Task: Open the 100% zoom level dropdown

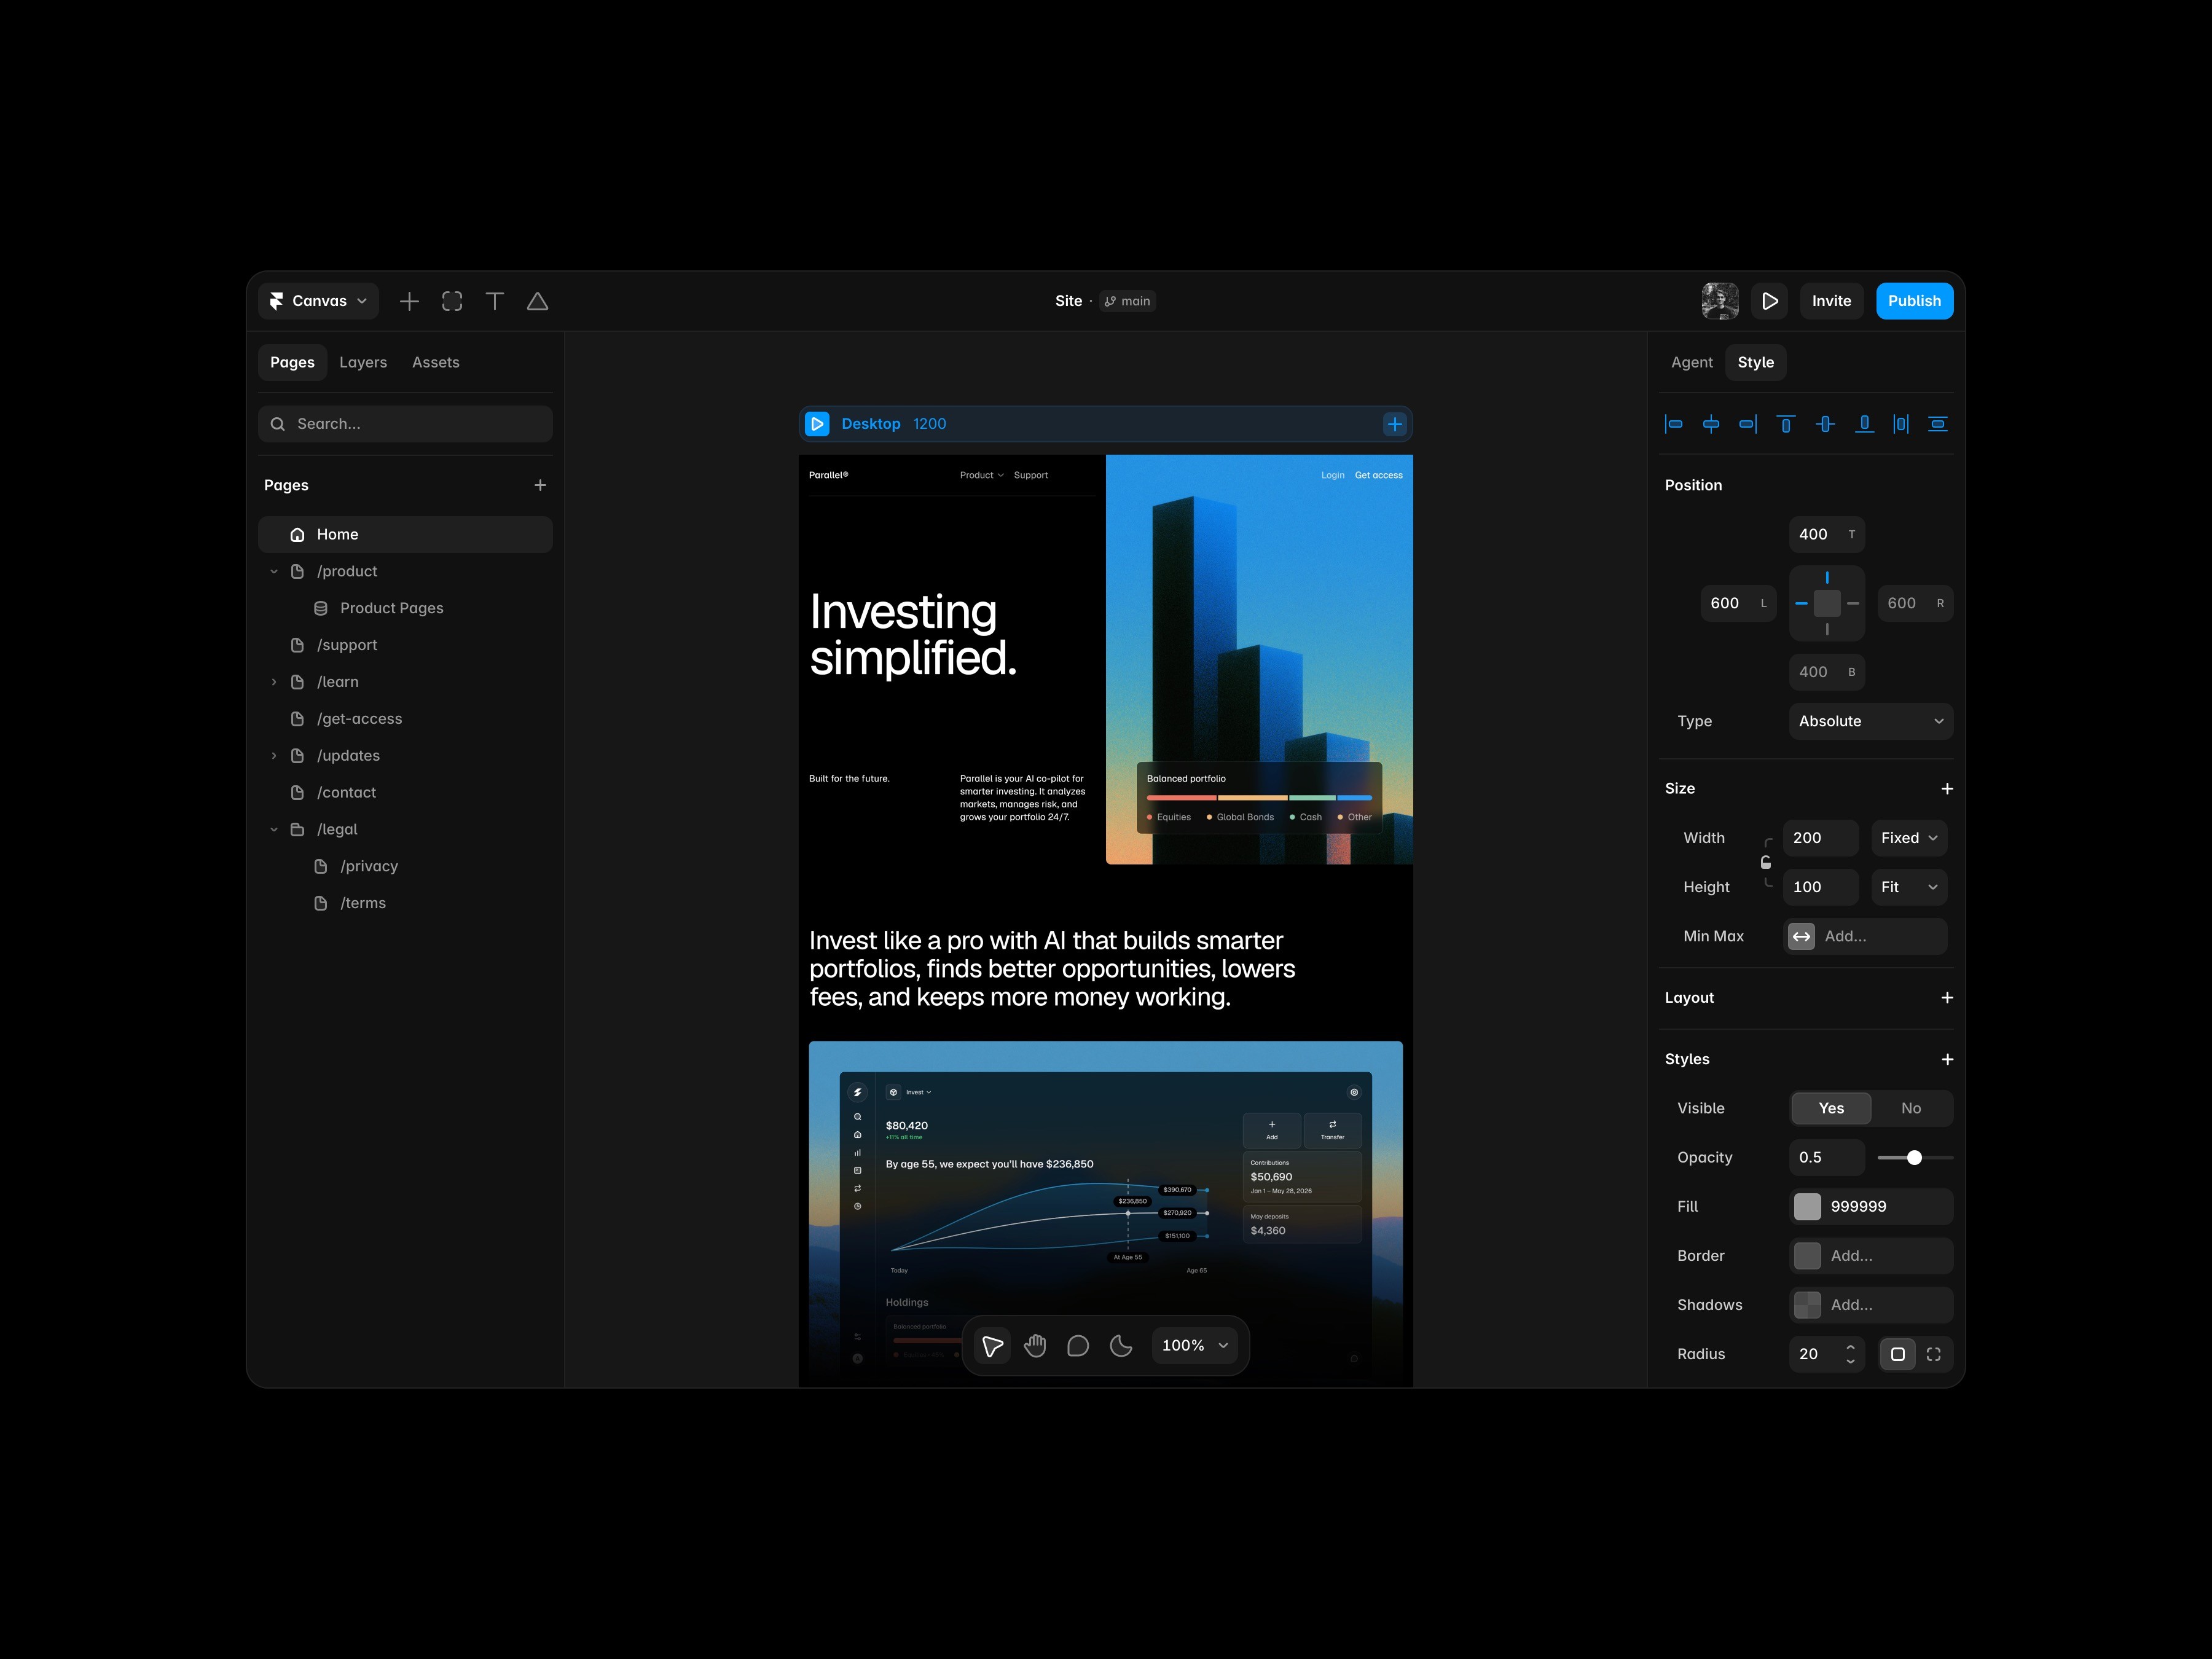Action: (1195, 1346)
